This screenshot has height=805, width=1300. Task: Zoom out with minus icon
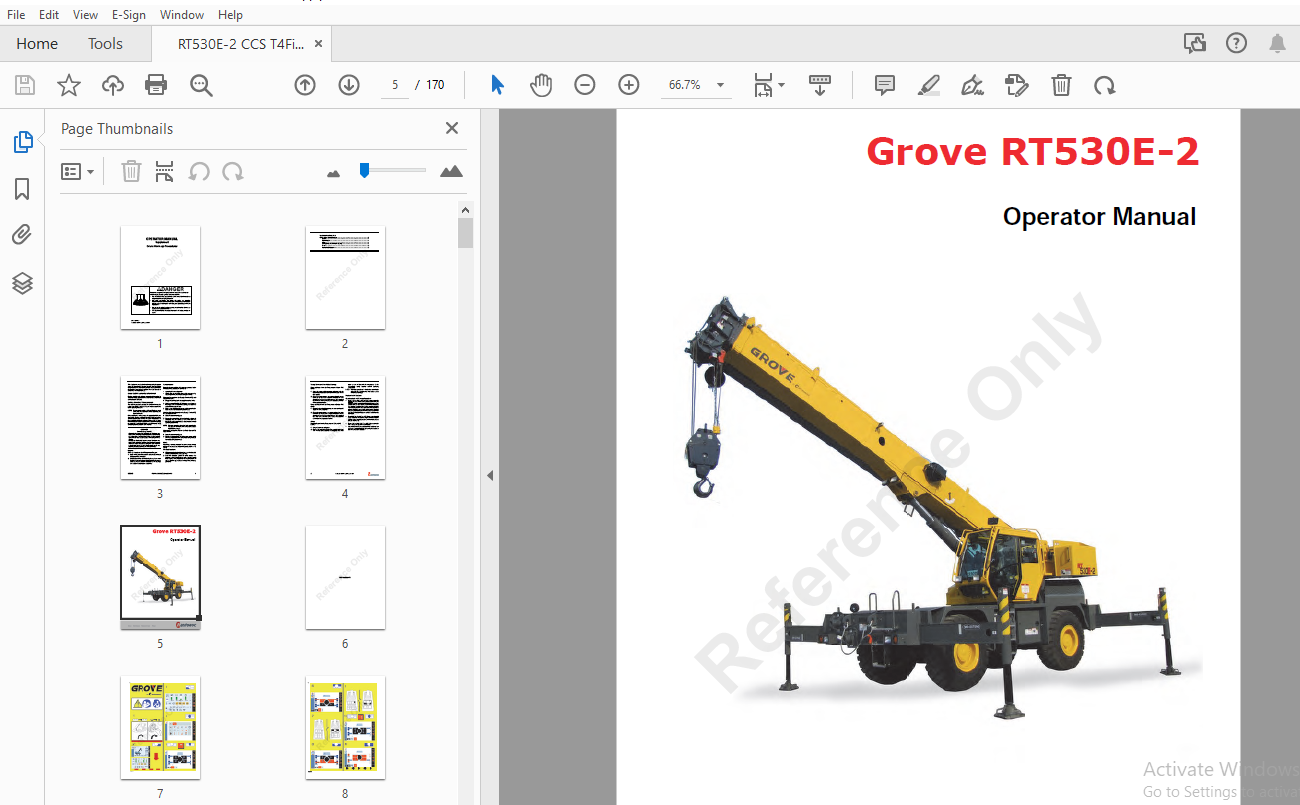click(585, 85)
